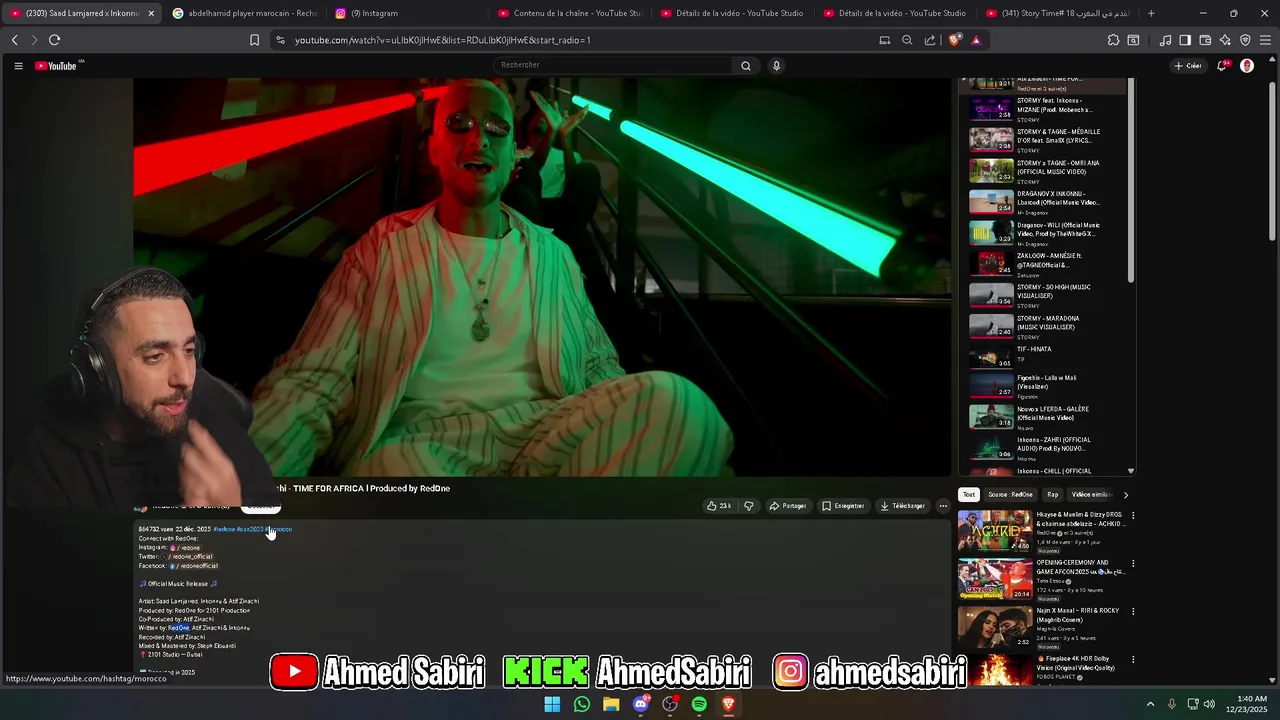Click the share page icon in address bar
Image resolution: width=1280 pixels, height=720 pixels.
930,40
